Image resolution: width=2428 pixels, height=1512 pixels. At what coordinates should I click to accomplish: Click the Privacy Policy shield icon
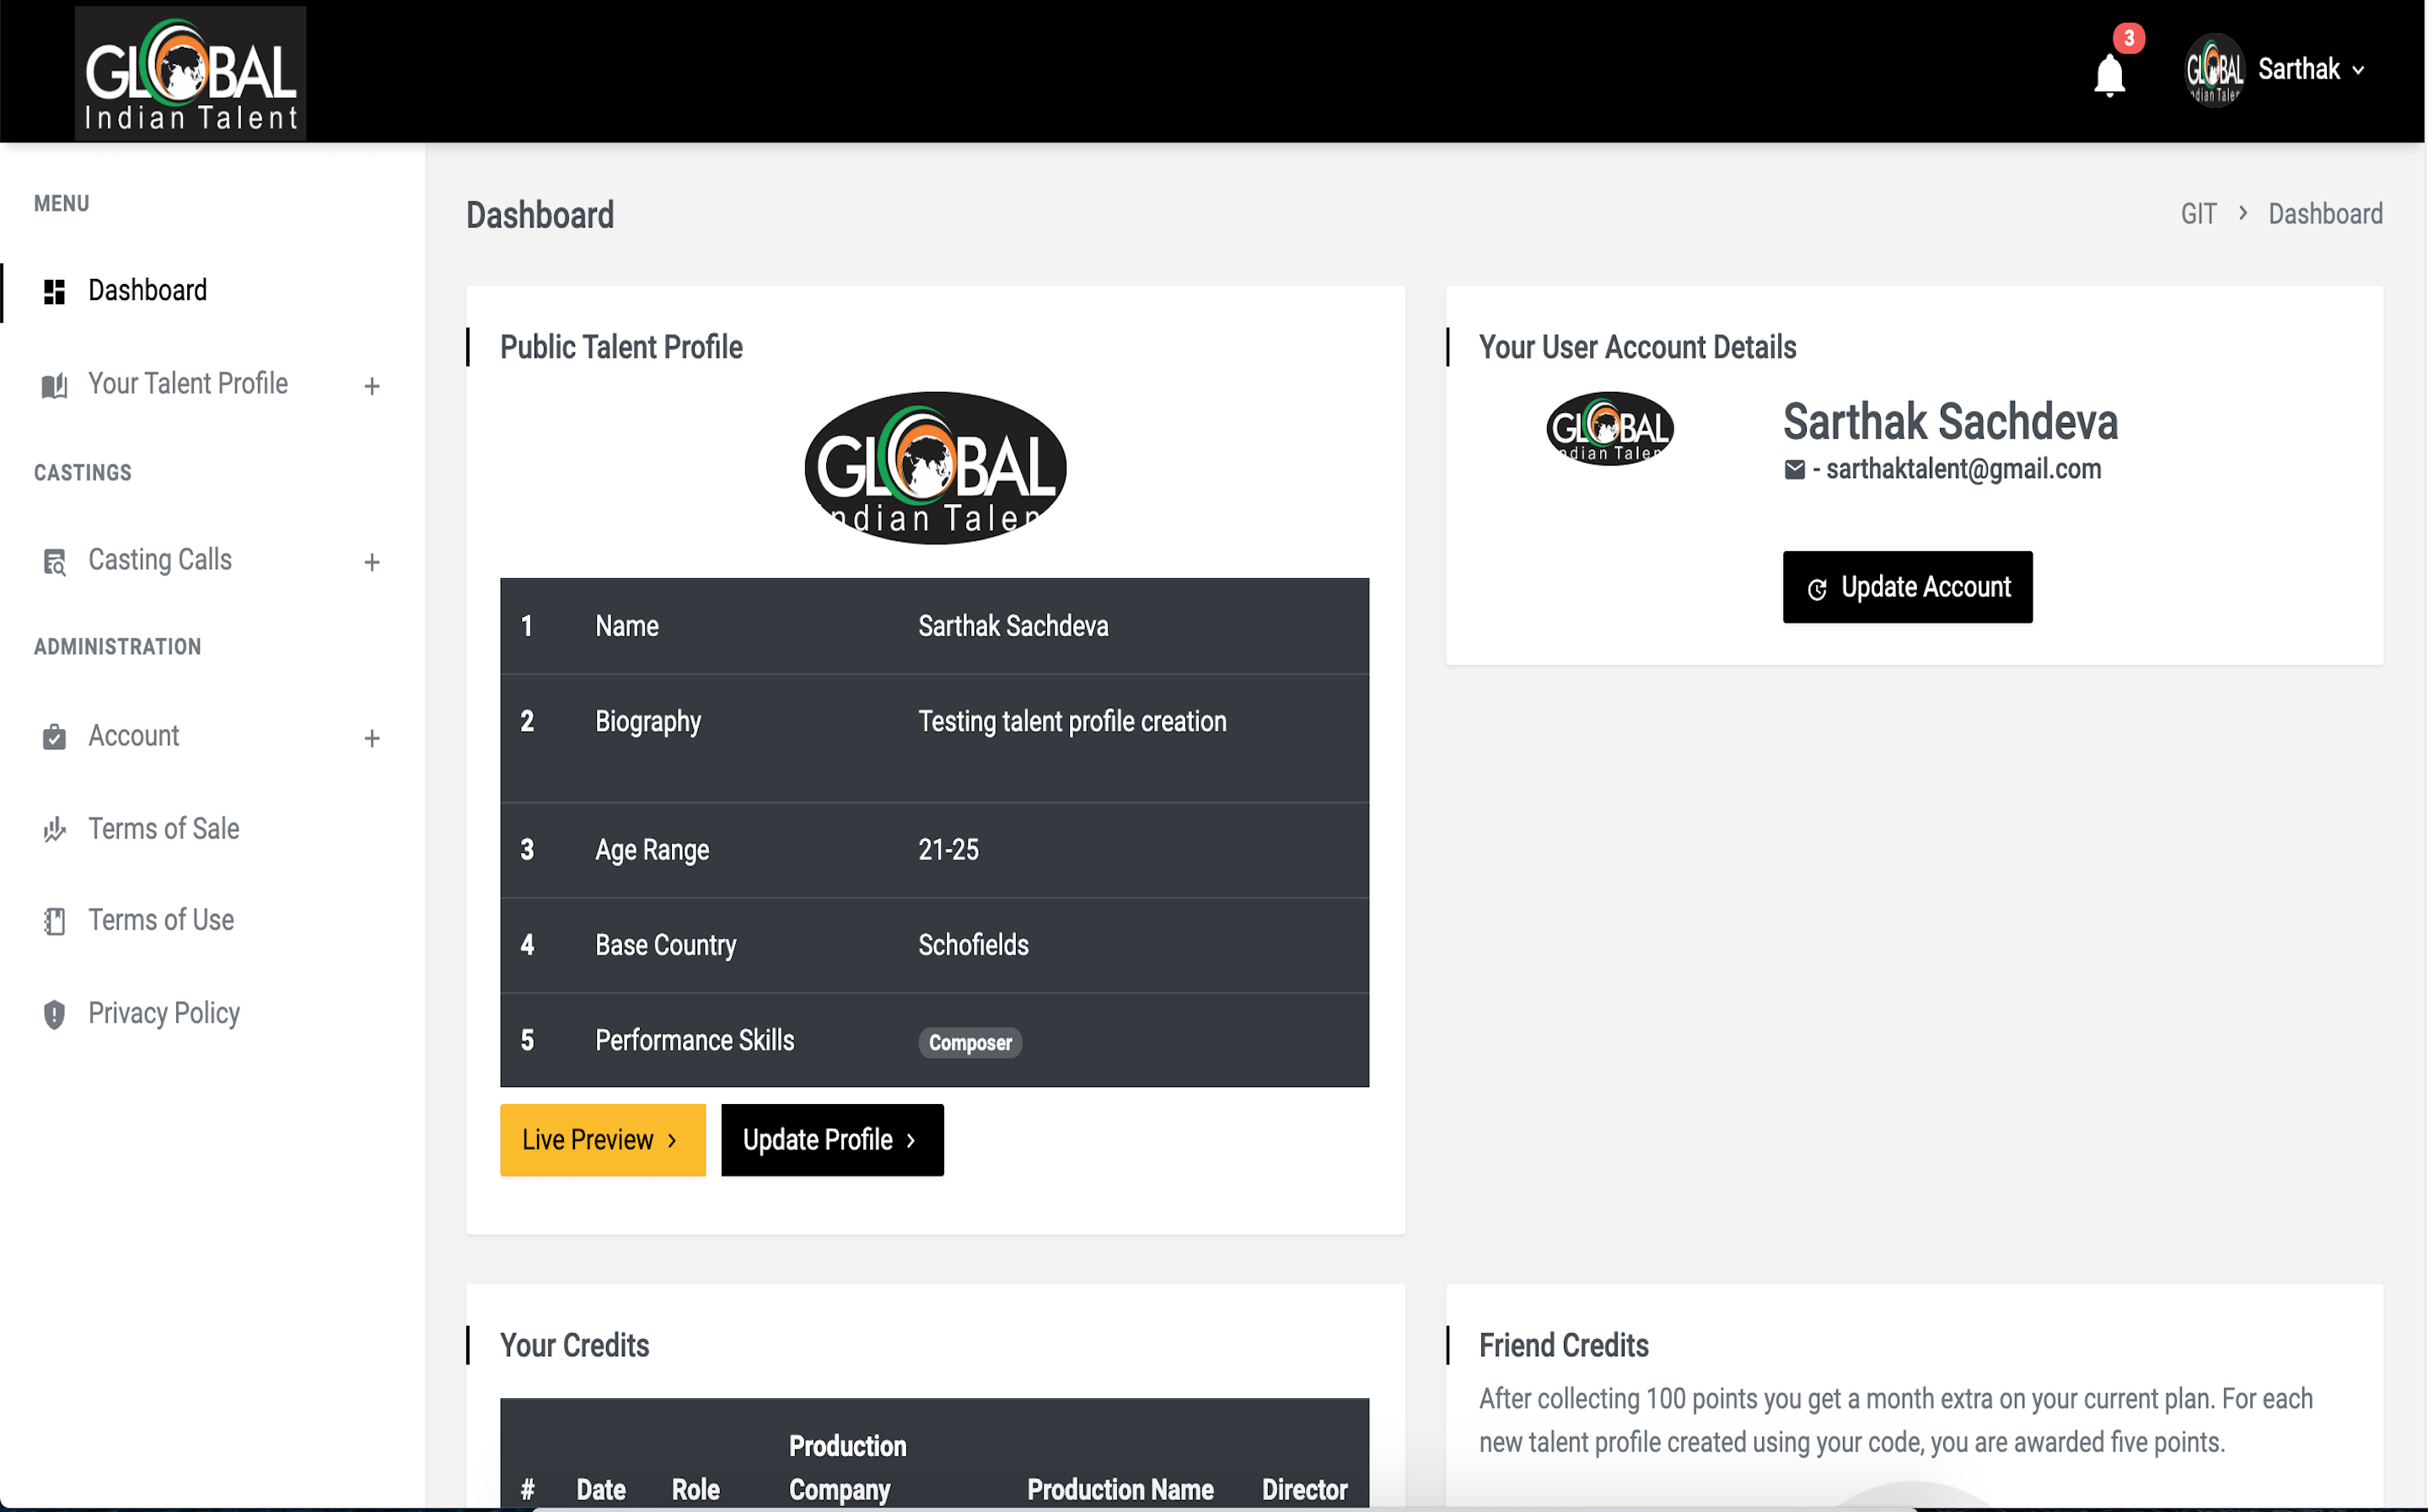click(x=54, y=1014)
